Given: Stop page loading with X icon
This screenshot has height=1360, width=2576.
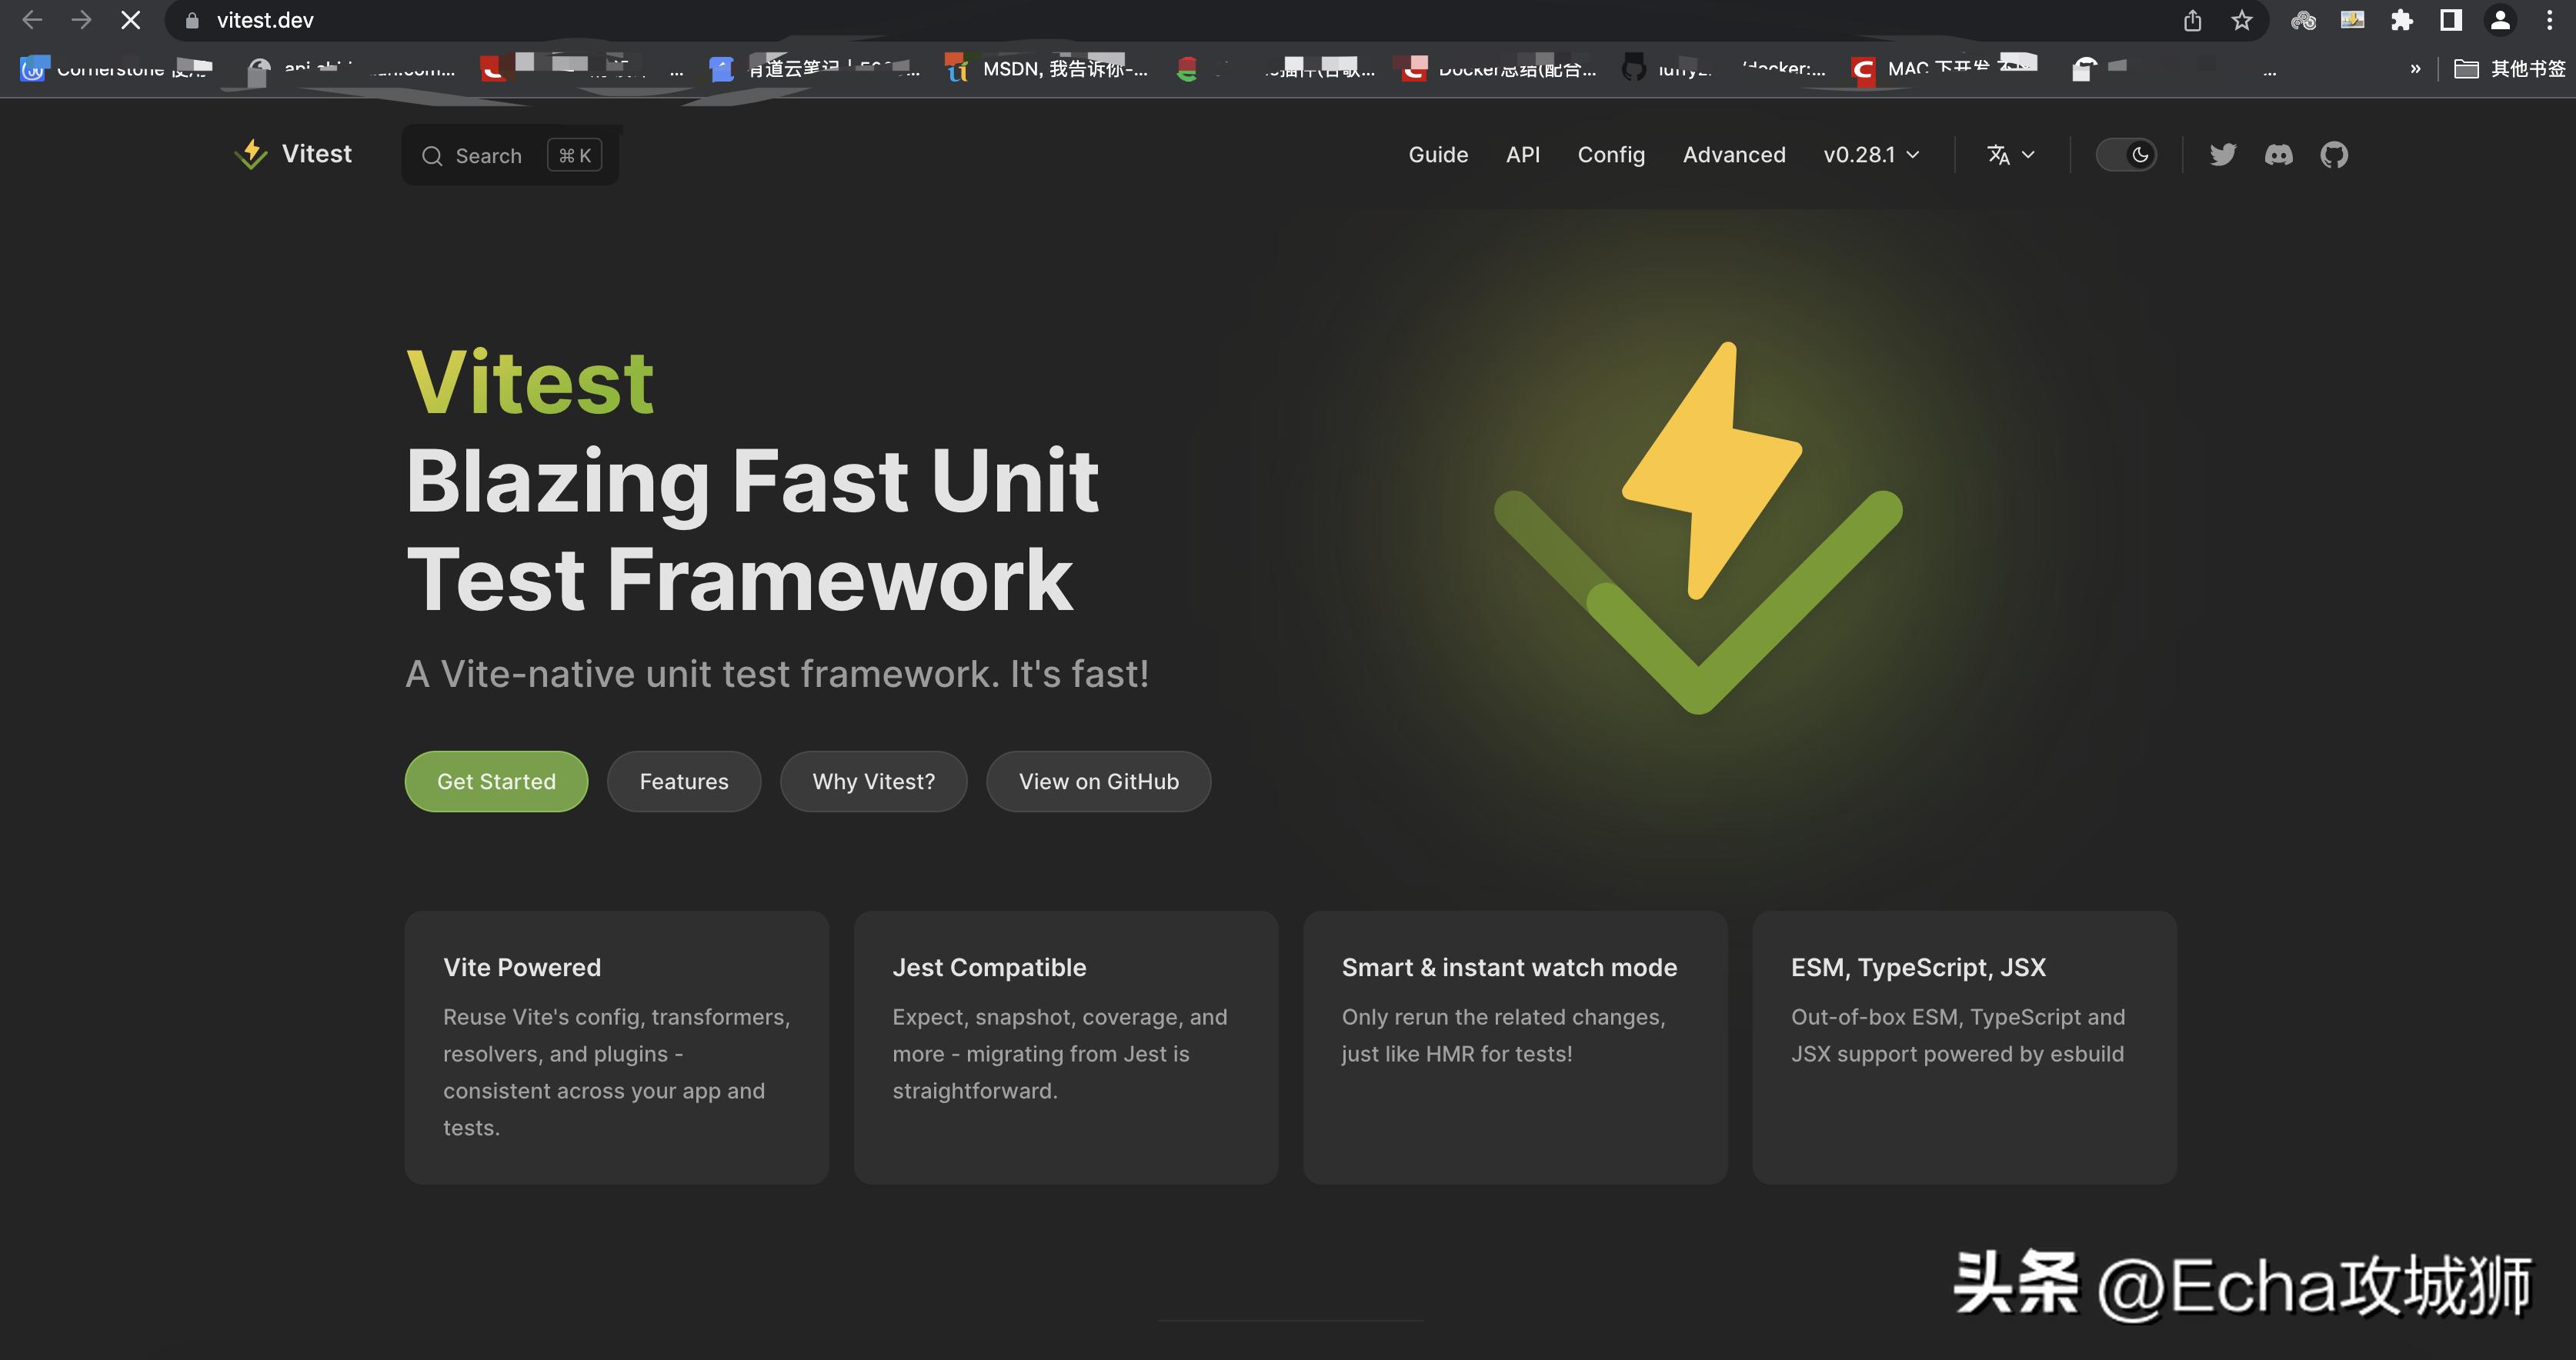Looking at the screenshot, I should (x=130, y=20).
